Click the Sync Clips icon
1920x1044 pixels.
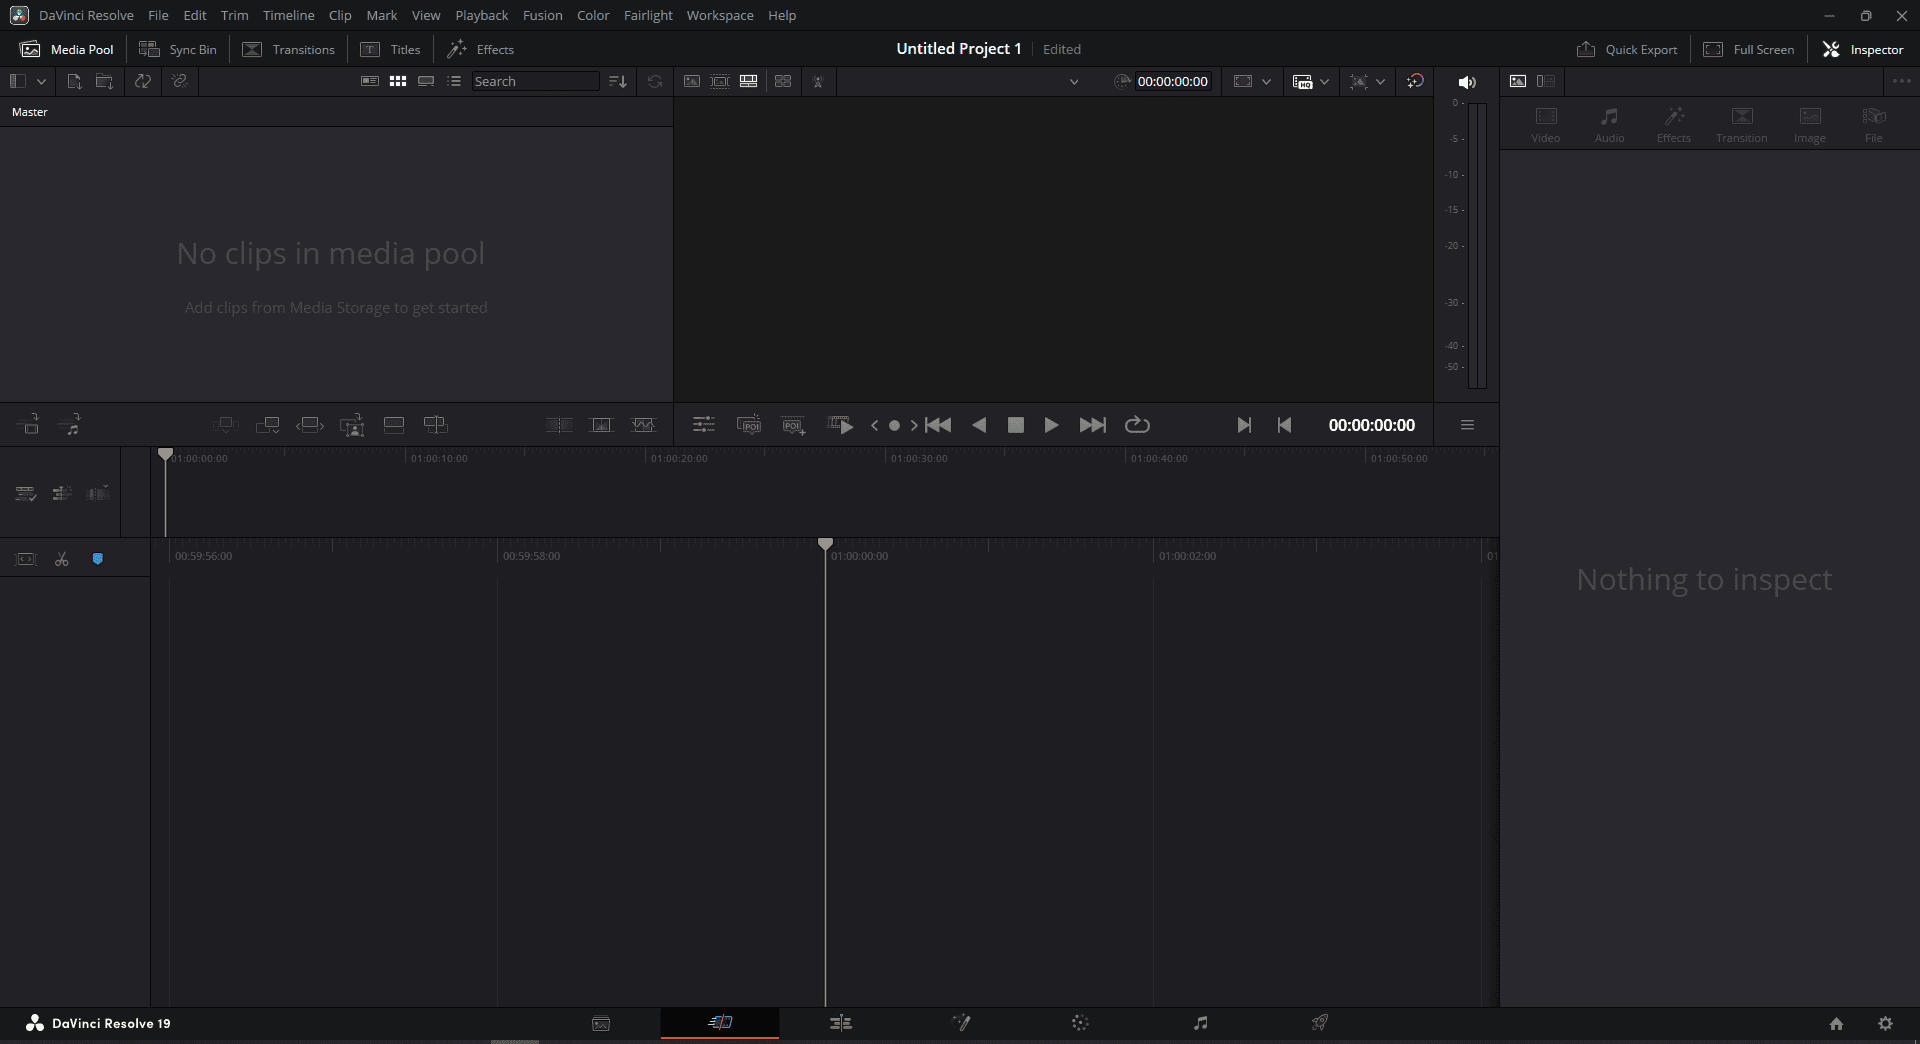click(x=143, y=81)
